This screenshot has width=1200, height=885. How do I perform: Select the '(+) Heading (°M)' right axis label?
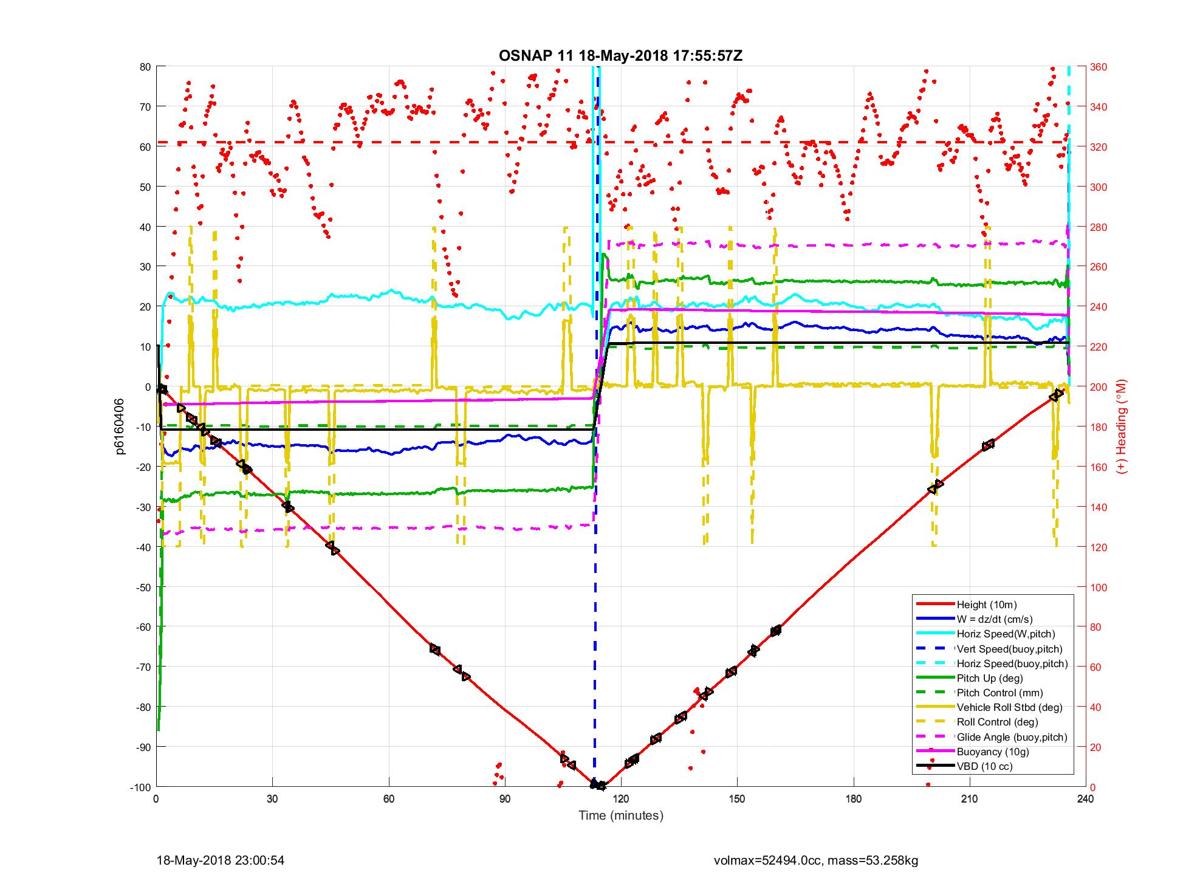tap(1123, 427)
